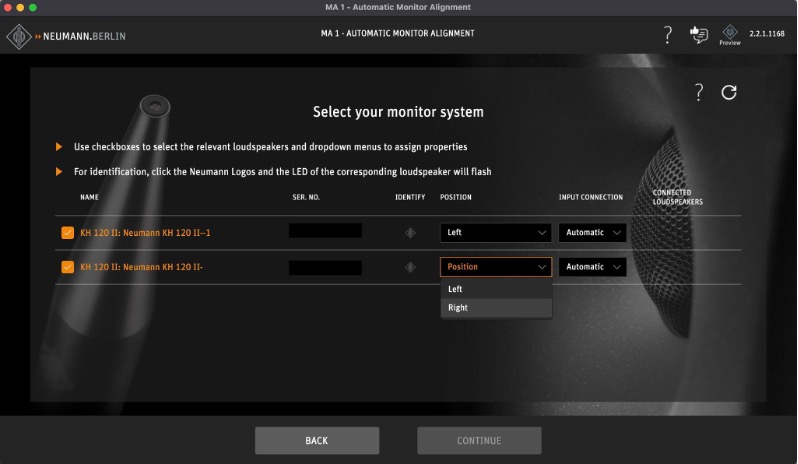Screen dimensions: 798x464
Task: Identify speaker Neumann KH 120 II--1 via logo
Action: pyautogui.click(x=410, y=233)
